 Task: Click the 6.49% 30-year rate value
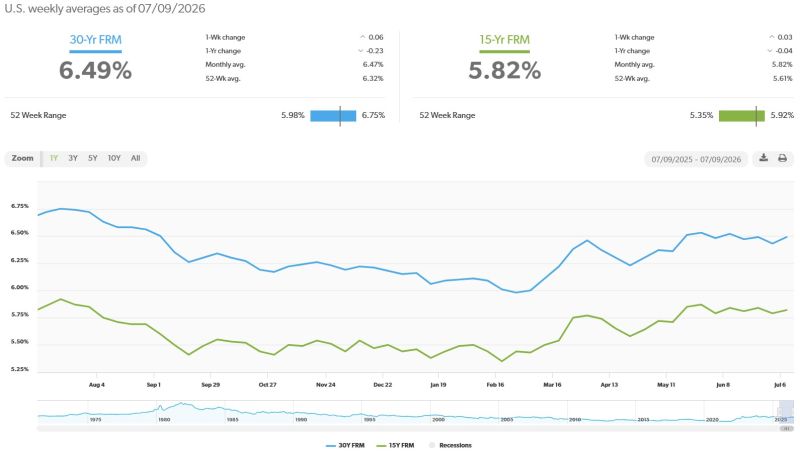pos(95,70)
